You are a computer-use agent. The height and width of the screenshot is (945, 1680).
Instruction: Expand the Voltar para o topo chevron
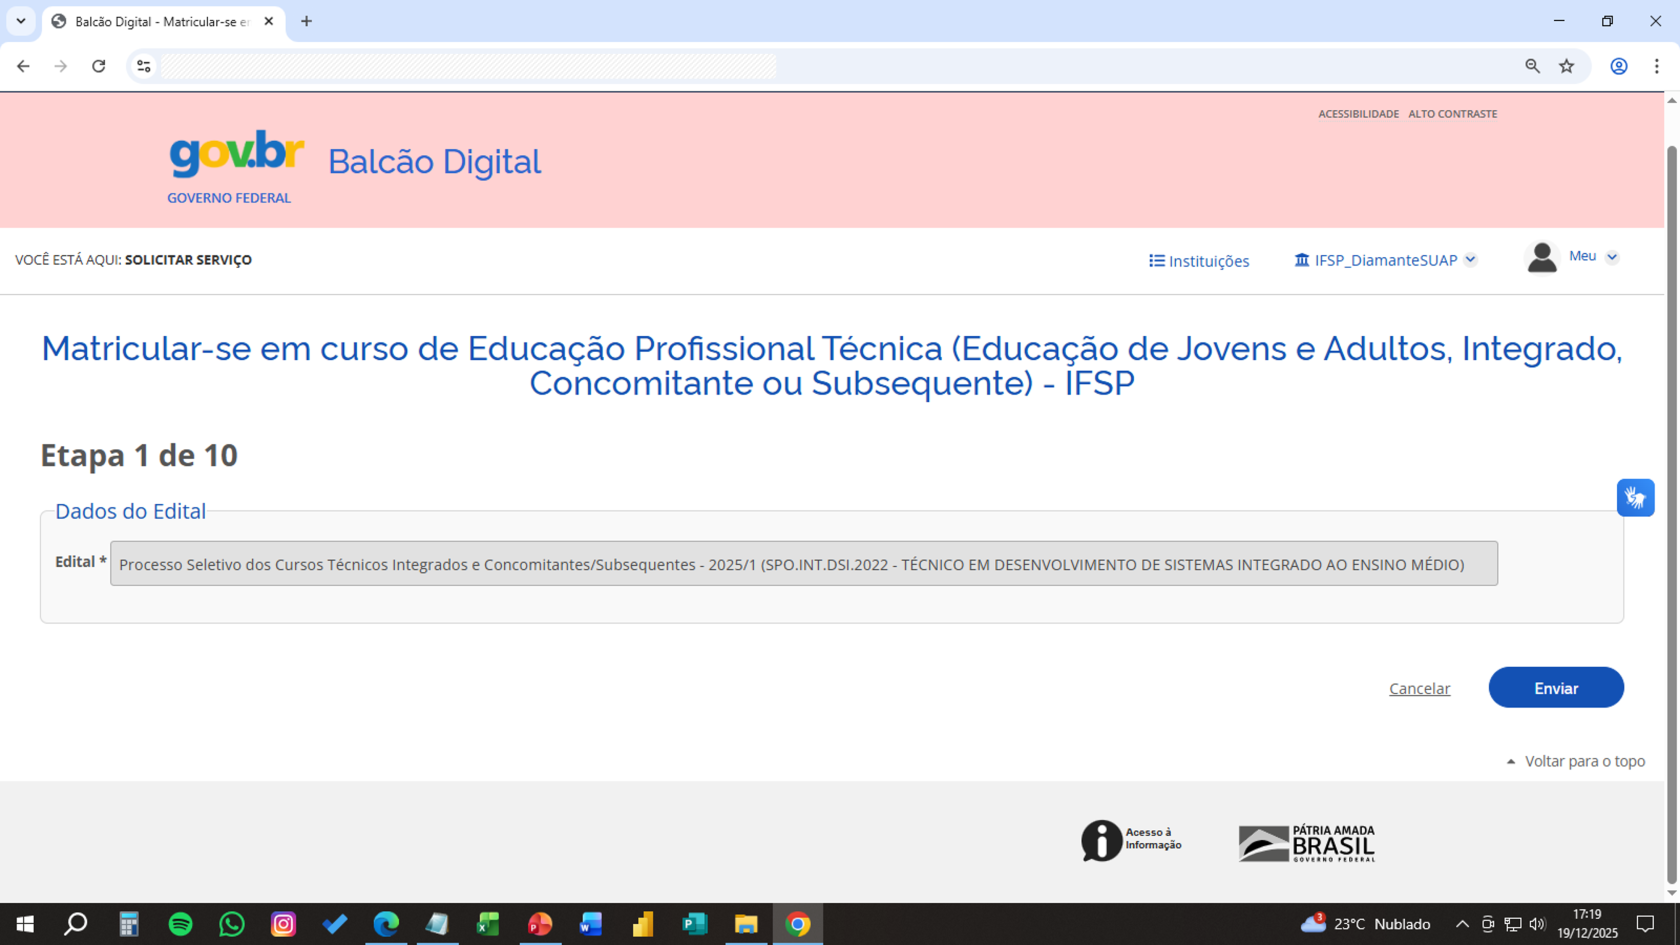(x=1510, y=760)
